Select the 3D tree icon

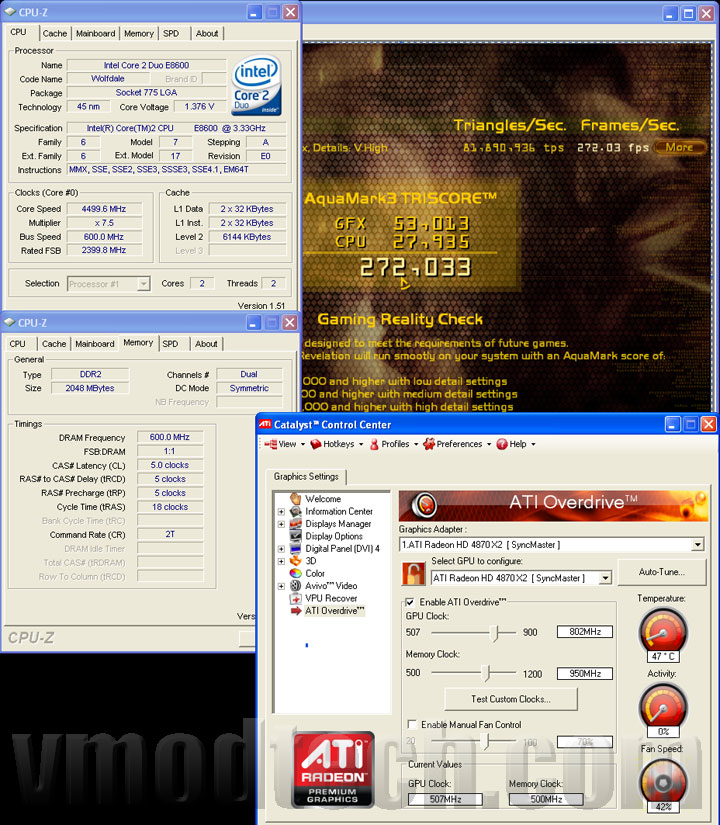pyautogui.click(x=296, y=561)
